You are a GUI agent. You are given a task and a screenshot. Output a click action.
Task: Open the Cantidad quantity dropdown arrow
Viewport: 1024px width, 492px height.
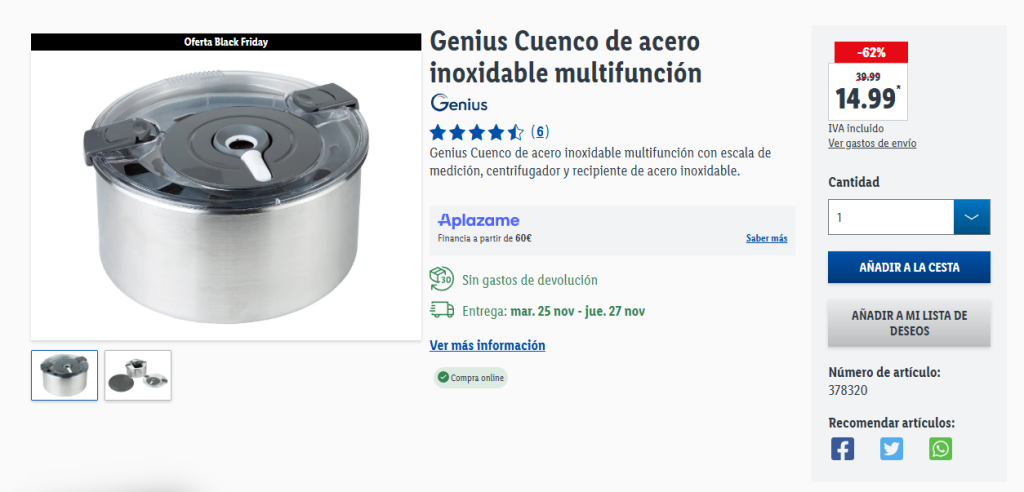point(972,217)
